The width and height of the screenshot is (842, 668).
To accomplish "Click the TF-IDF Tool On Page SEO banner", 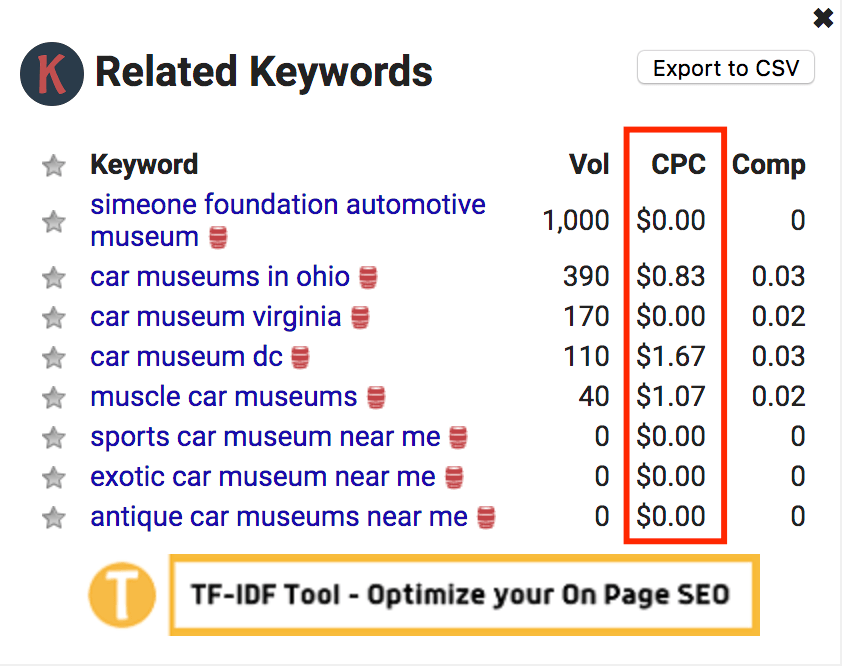I will tap(462, 595).
